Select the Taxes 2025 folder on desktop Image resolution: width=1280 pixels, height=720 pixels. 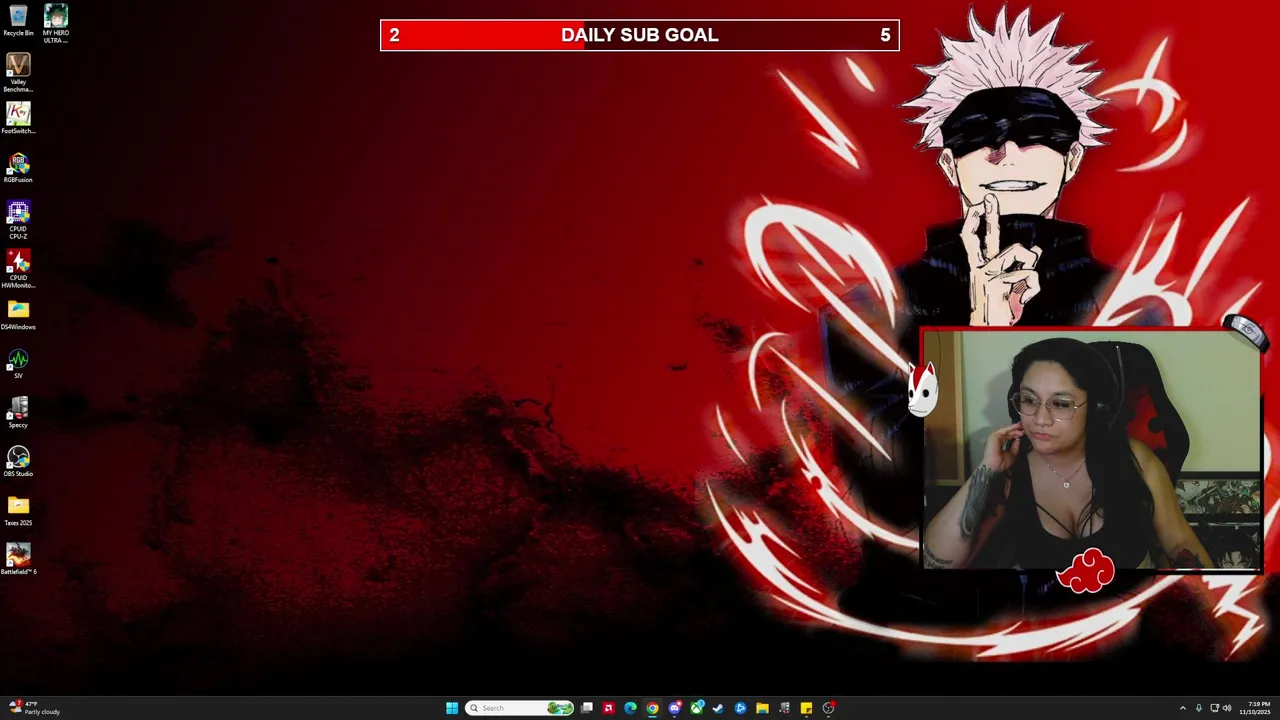[18, 510]
